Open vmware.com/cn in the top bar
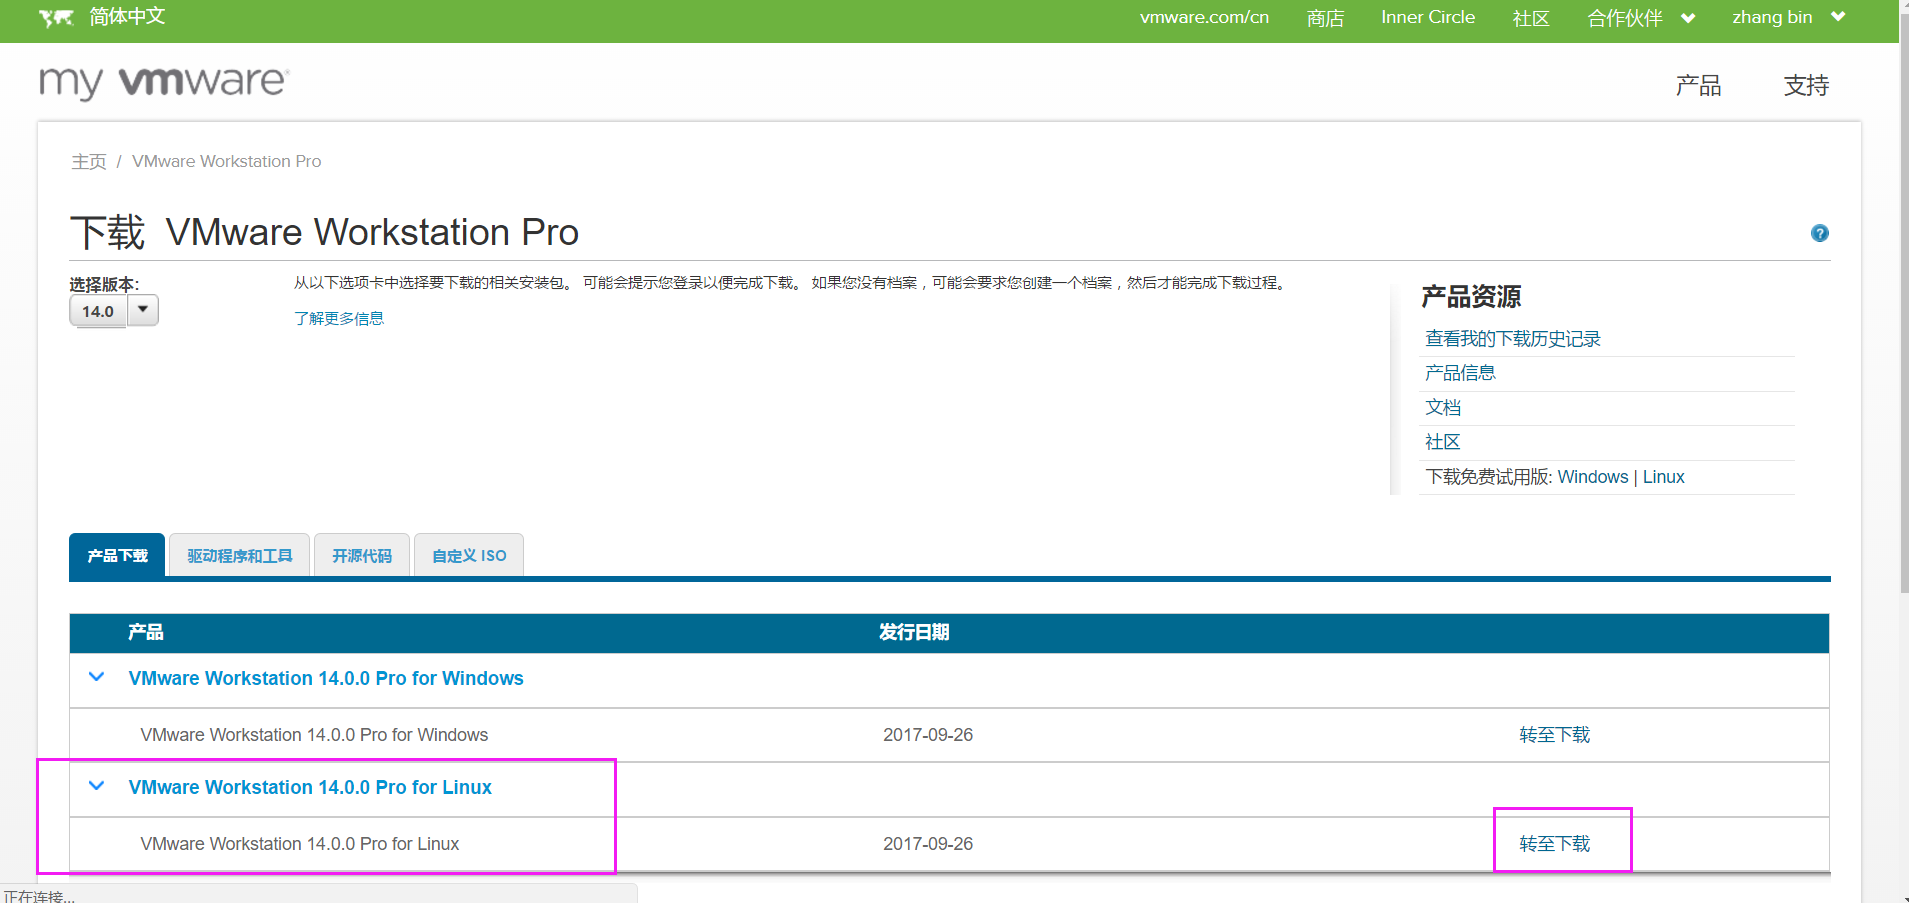This screenshot has height=903, width=1909. pyautogui.click(x=1204, y=17)
